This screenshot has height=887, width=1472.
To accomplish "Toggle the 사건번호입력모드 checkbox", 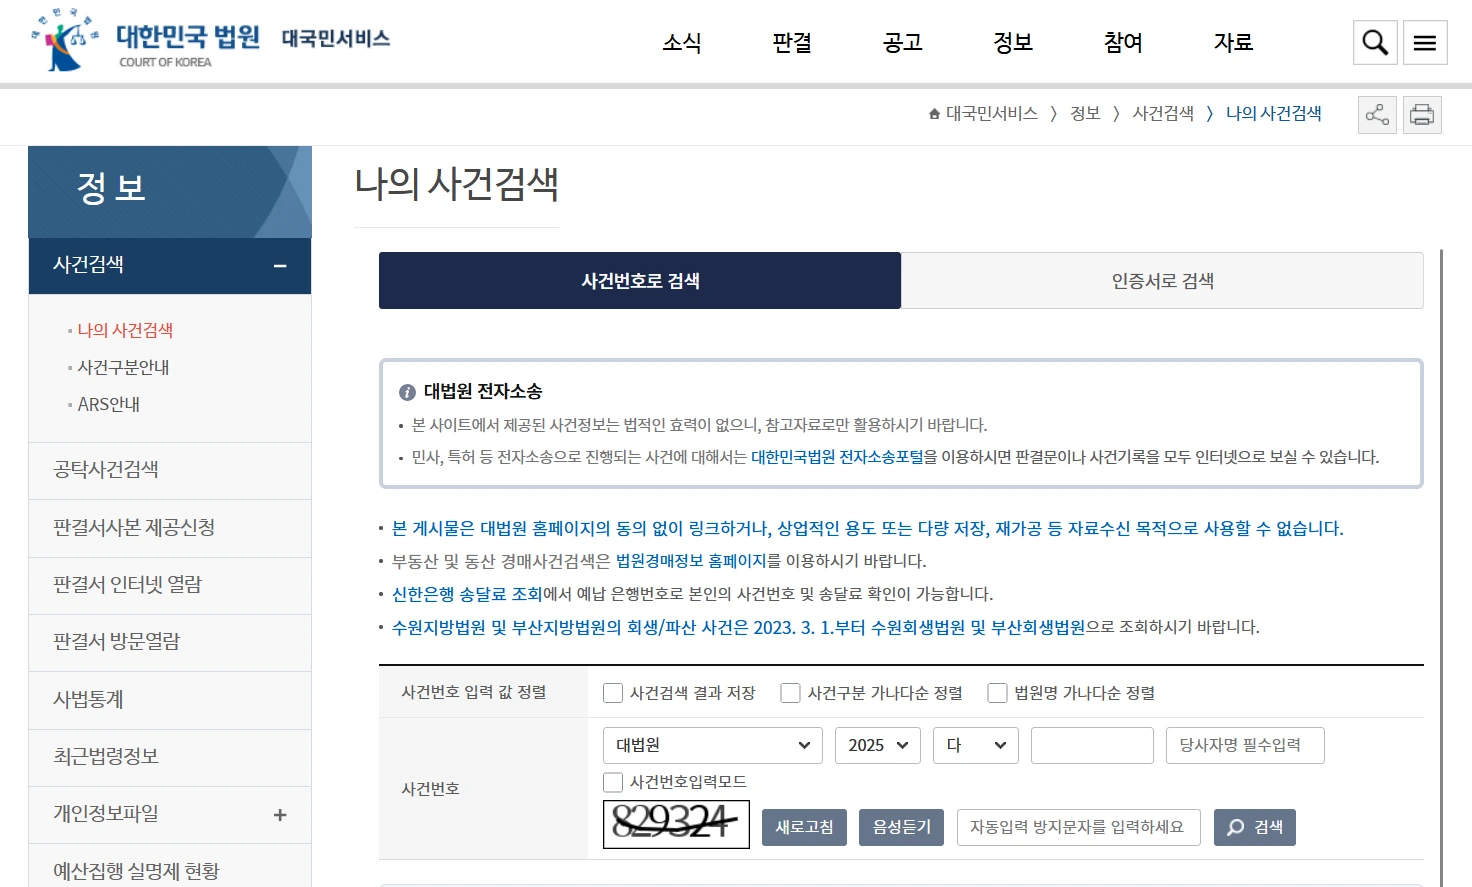I will [x=613, y=782].
